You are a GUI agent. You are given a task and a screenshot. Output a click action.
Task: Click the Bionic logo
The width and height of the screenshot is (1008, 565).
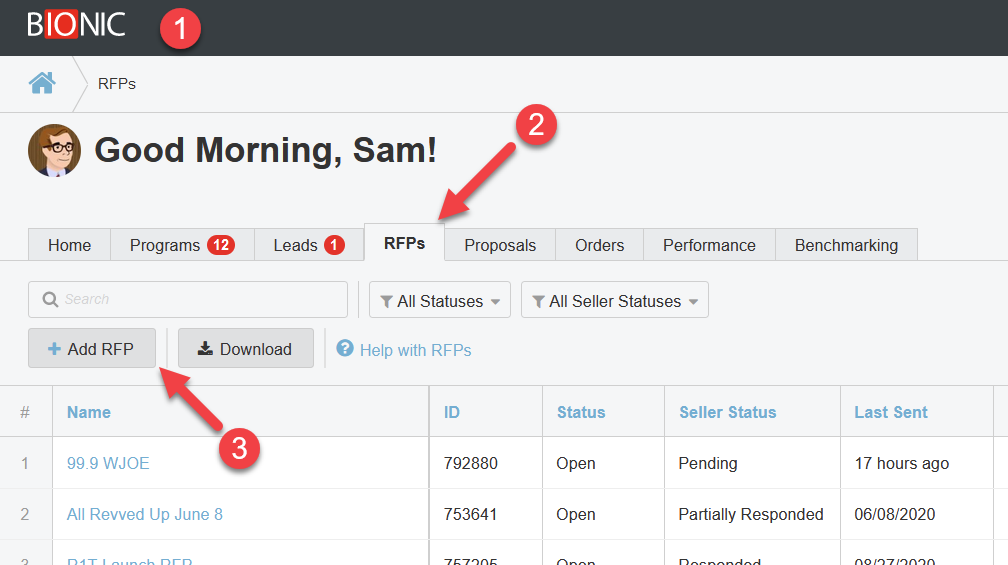pyautogui.click(x=76, y=24)
